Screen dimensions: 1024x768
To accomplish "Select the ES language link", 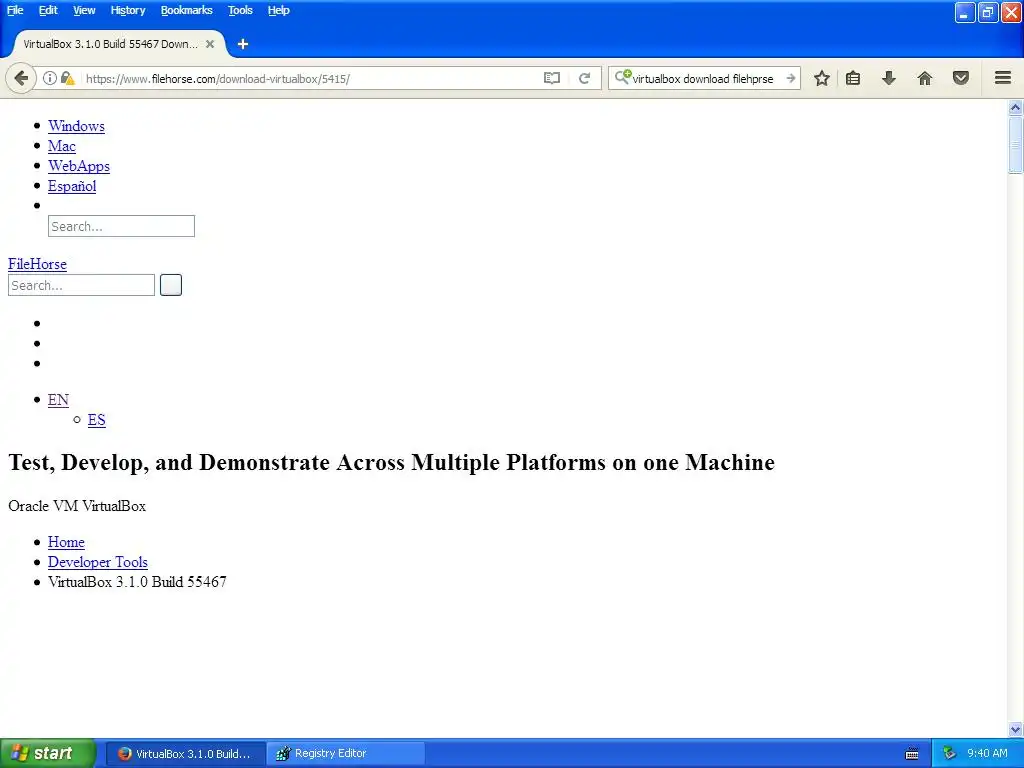I will (x=97, y=420).
